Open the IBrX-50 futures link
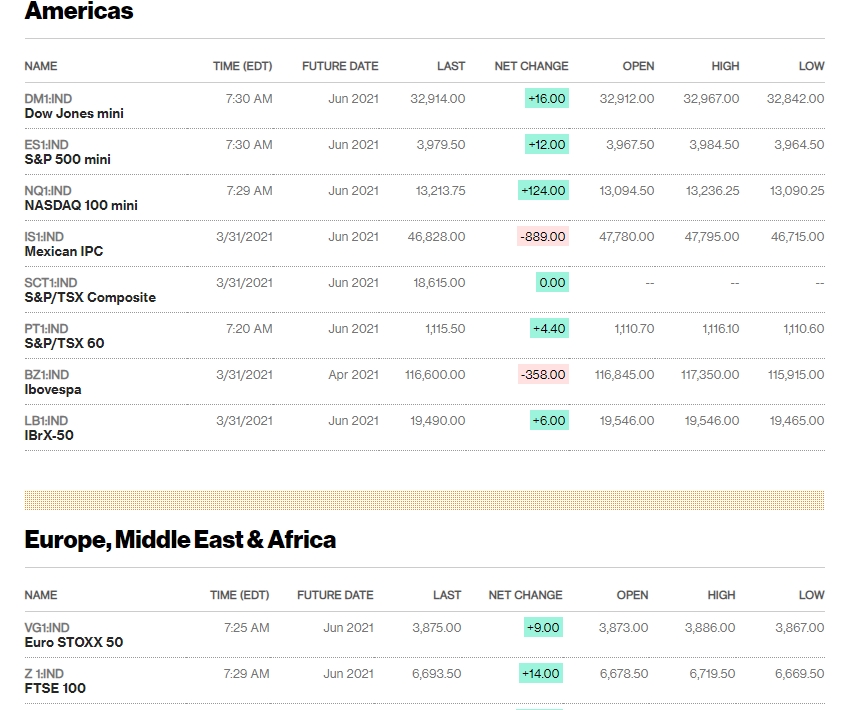The image size is (863, 710). click(49, 436)
